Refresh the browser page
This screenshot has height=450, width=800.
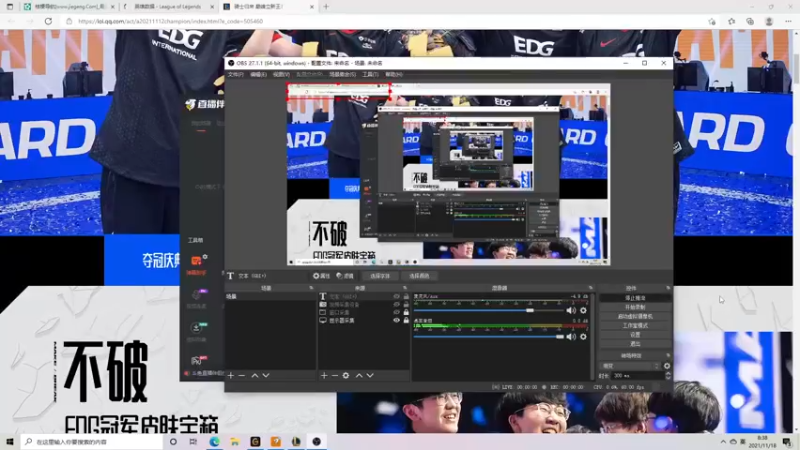(x=48, y=21)
